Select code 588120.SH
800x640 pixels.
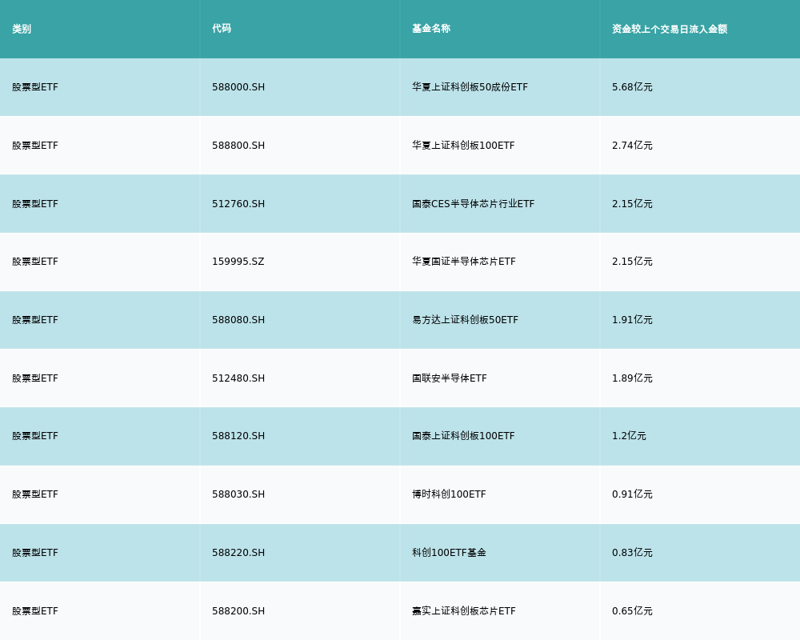(238, 436)
